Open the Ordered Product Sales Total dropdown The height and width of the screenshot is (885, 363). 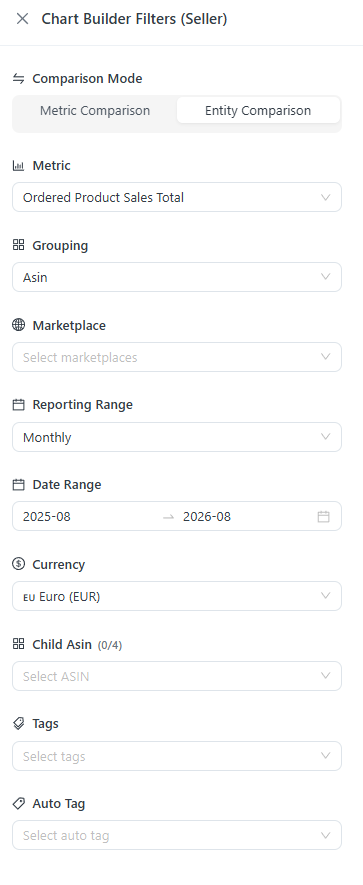coord(177,197)
